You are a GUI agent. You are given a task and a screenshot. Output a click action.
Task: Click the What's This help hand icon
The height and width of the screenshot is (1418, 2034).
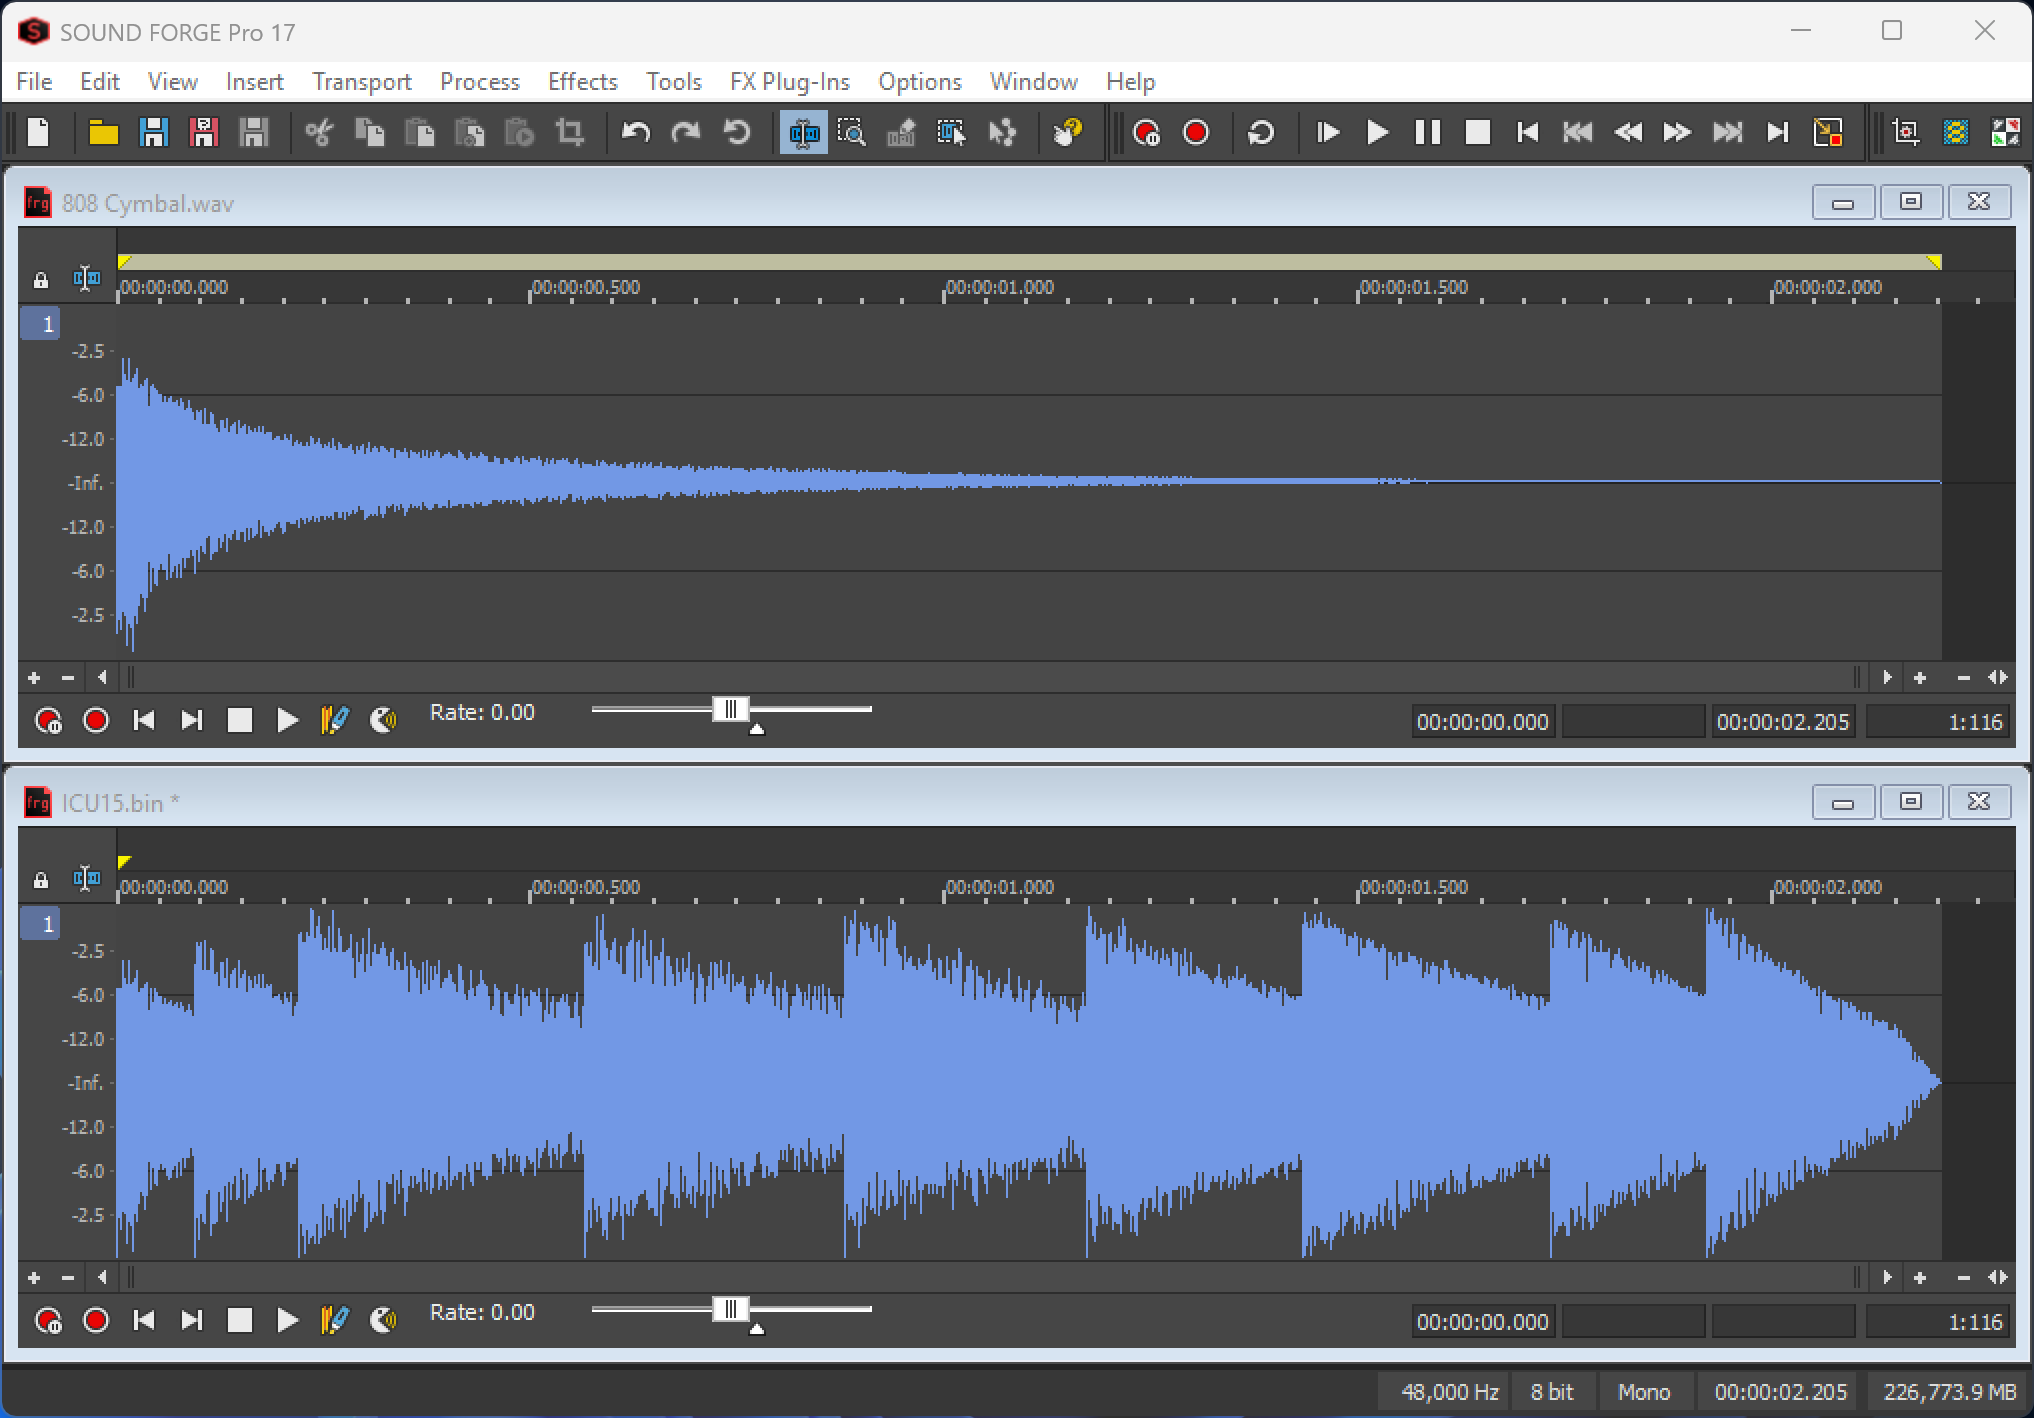1069,132
